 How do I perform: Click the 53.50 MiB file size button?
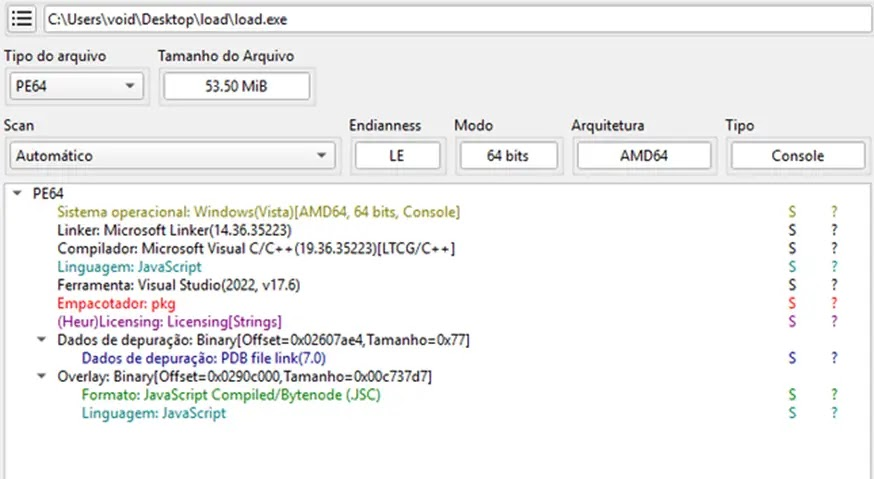pos(236,87)
